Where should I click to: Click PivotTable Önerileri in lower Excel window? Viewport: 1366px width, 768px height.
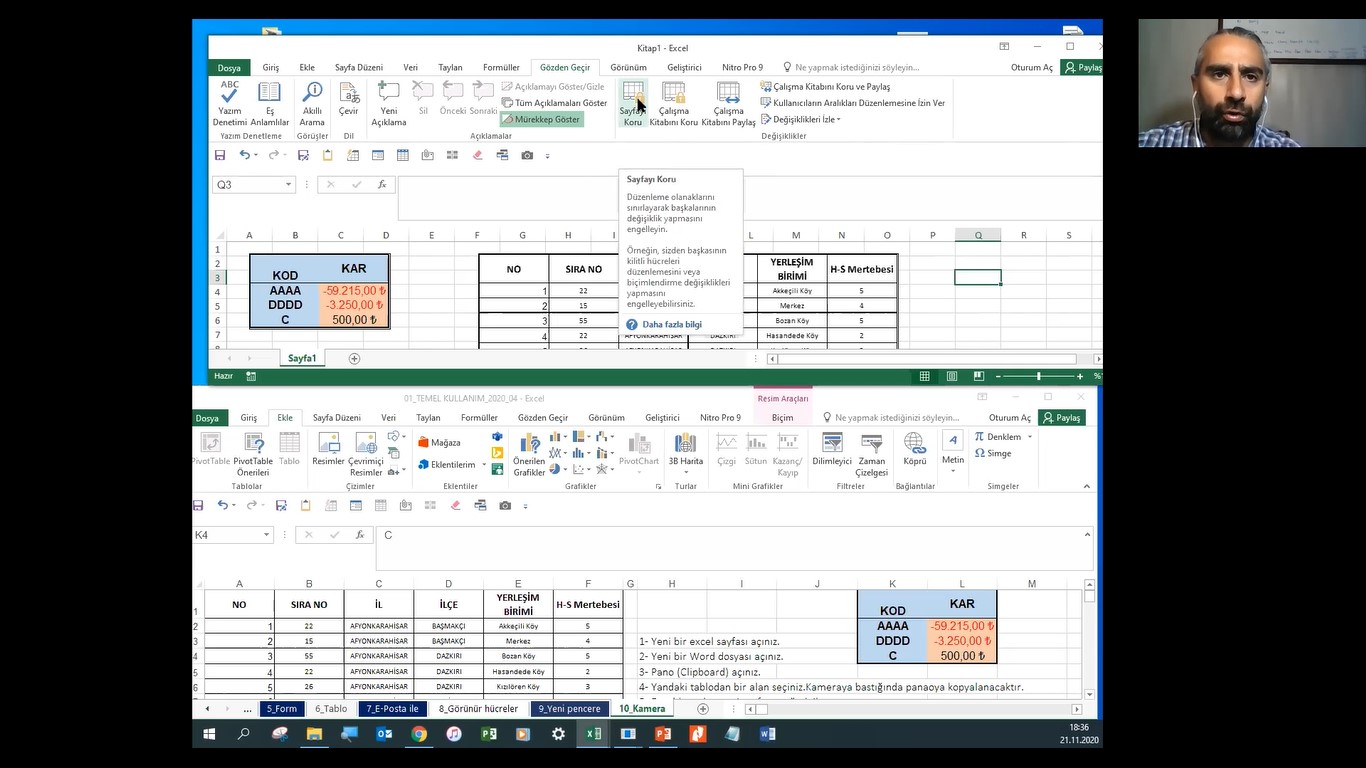pos(253,454)
